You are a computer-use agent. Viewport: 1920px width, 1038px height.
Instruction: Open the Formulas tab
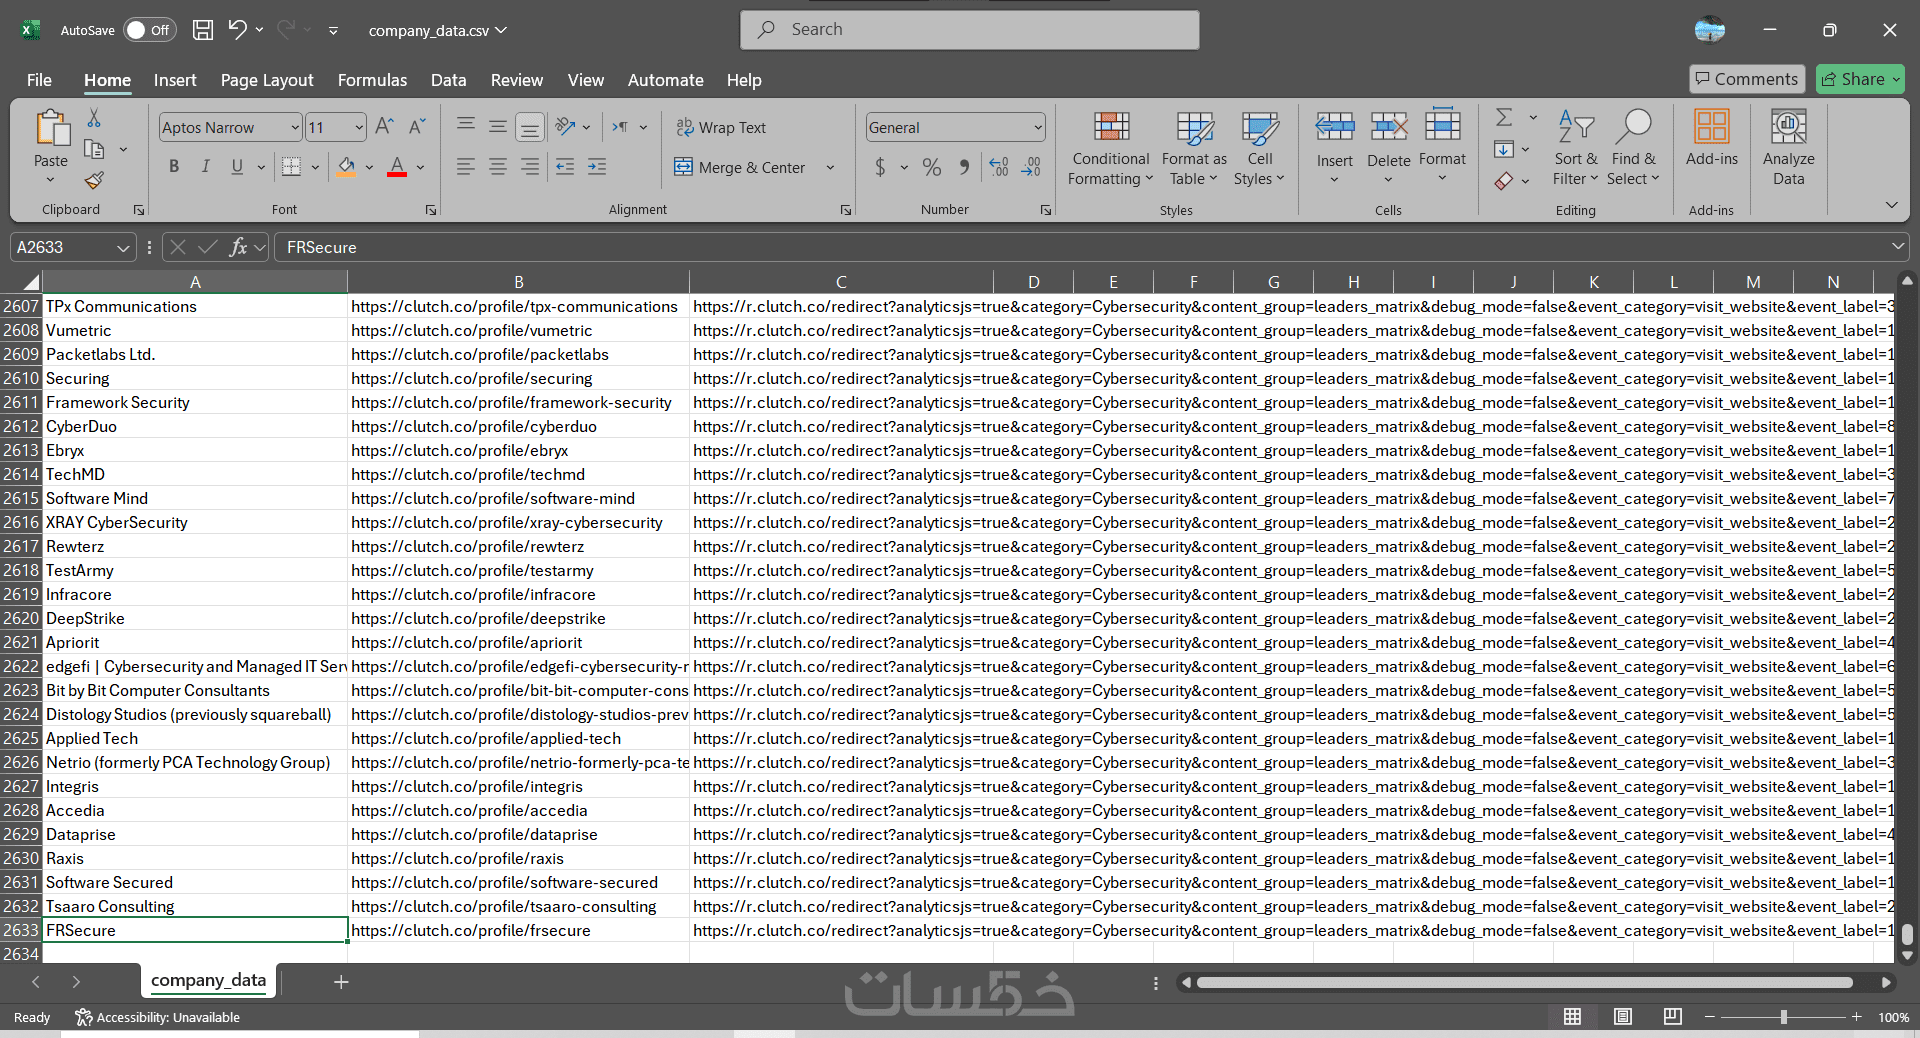click(x=372, y=80)
